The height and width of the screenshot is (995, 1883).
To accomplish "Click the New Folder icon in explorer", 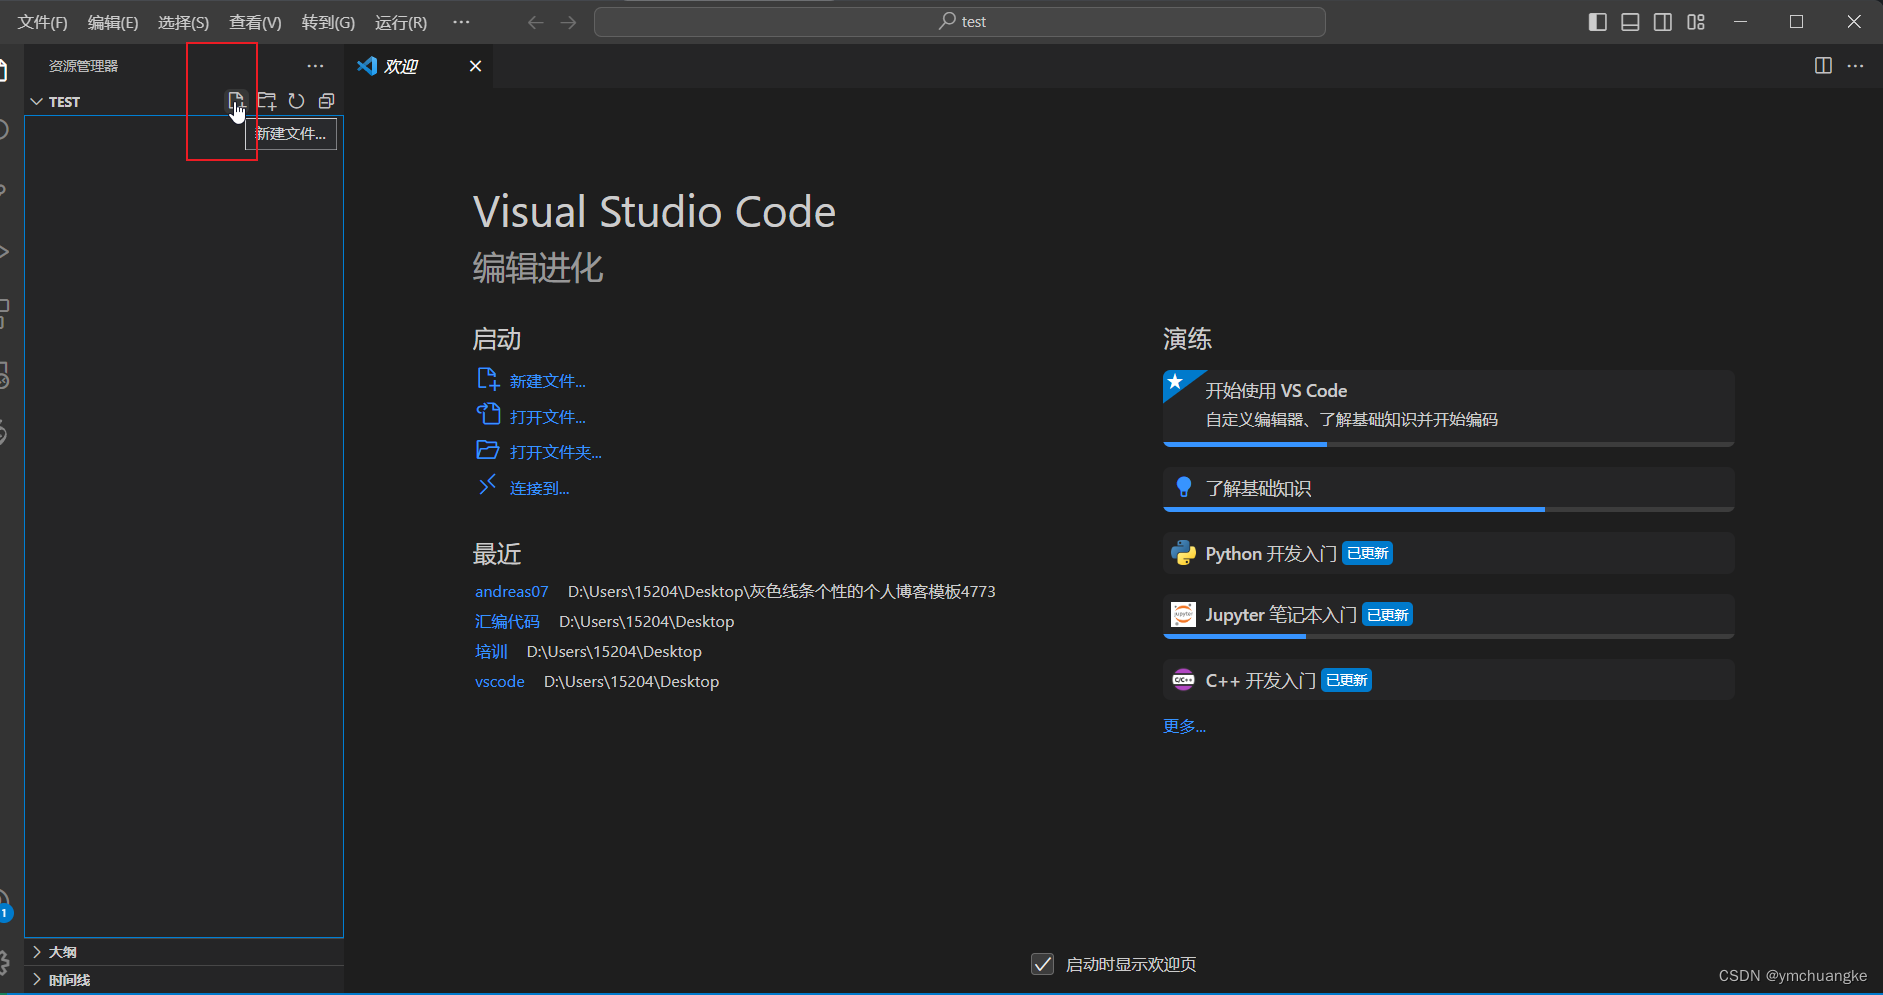I will point(267,101).
